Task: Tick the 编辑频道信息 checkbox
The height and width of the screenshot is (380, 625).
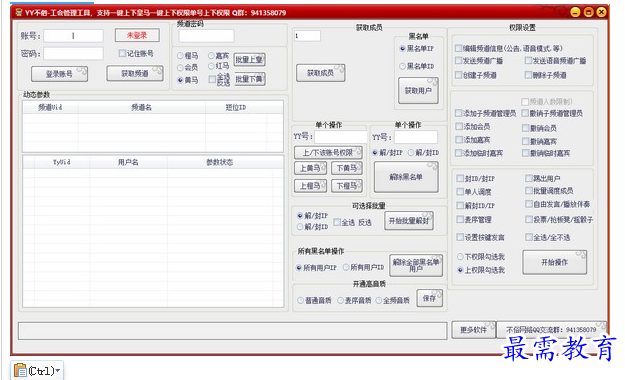Action: [459, 48]
